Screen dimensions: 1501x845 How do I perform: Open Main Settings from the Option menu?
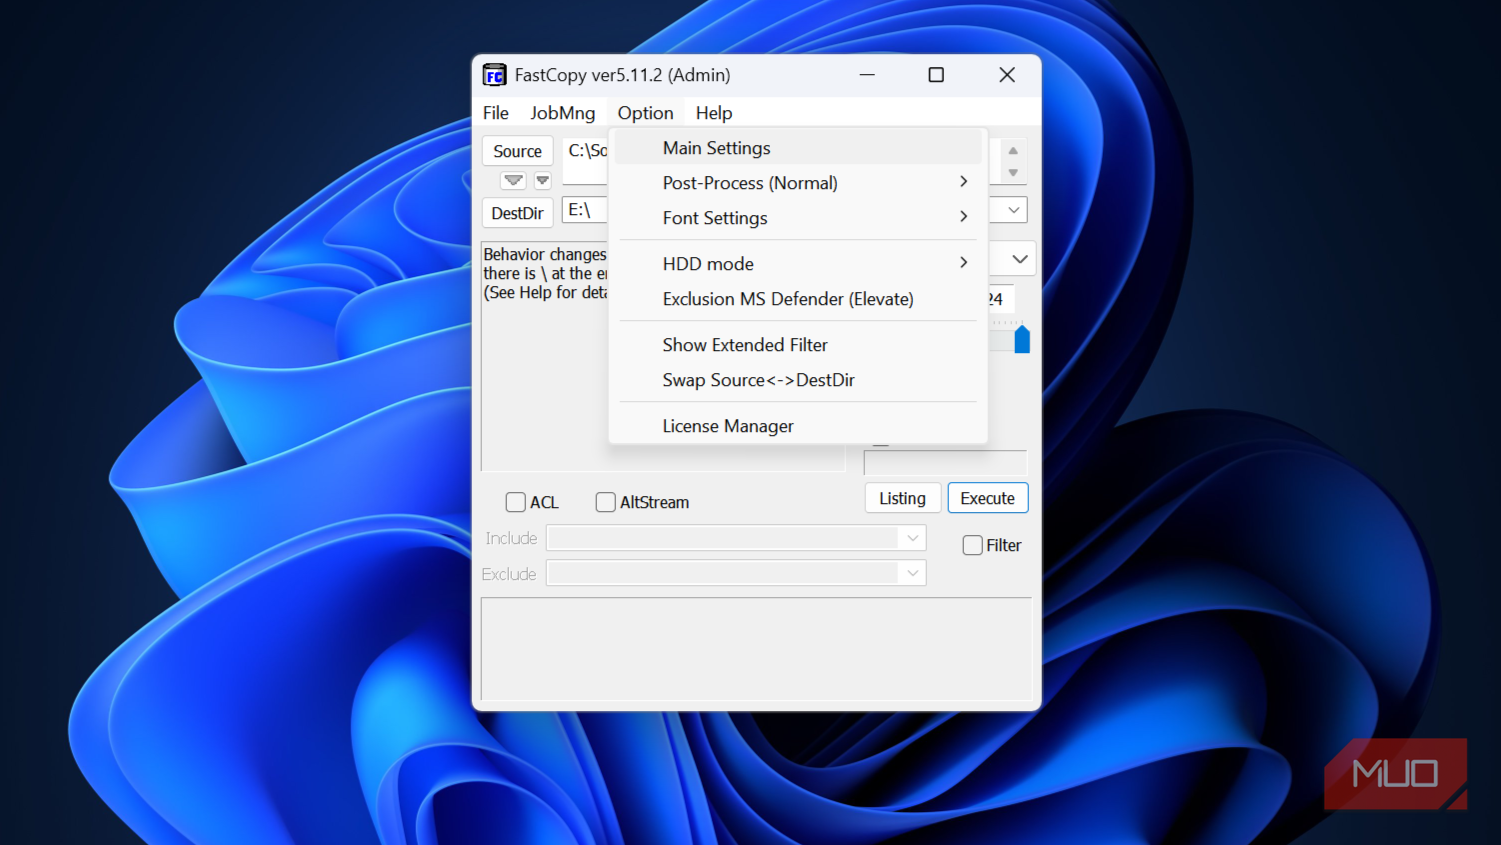(x=798, y=148)
